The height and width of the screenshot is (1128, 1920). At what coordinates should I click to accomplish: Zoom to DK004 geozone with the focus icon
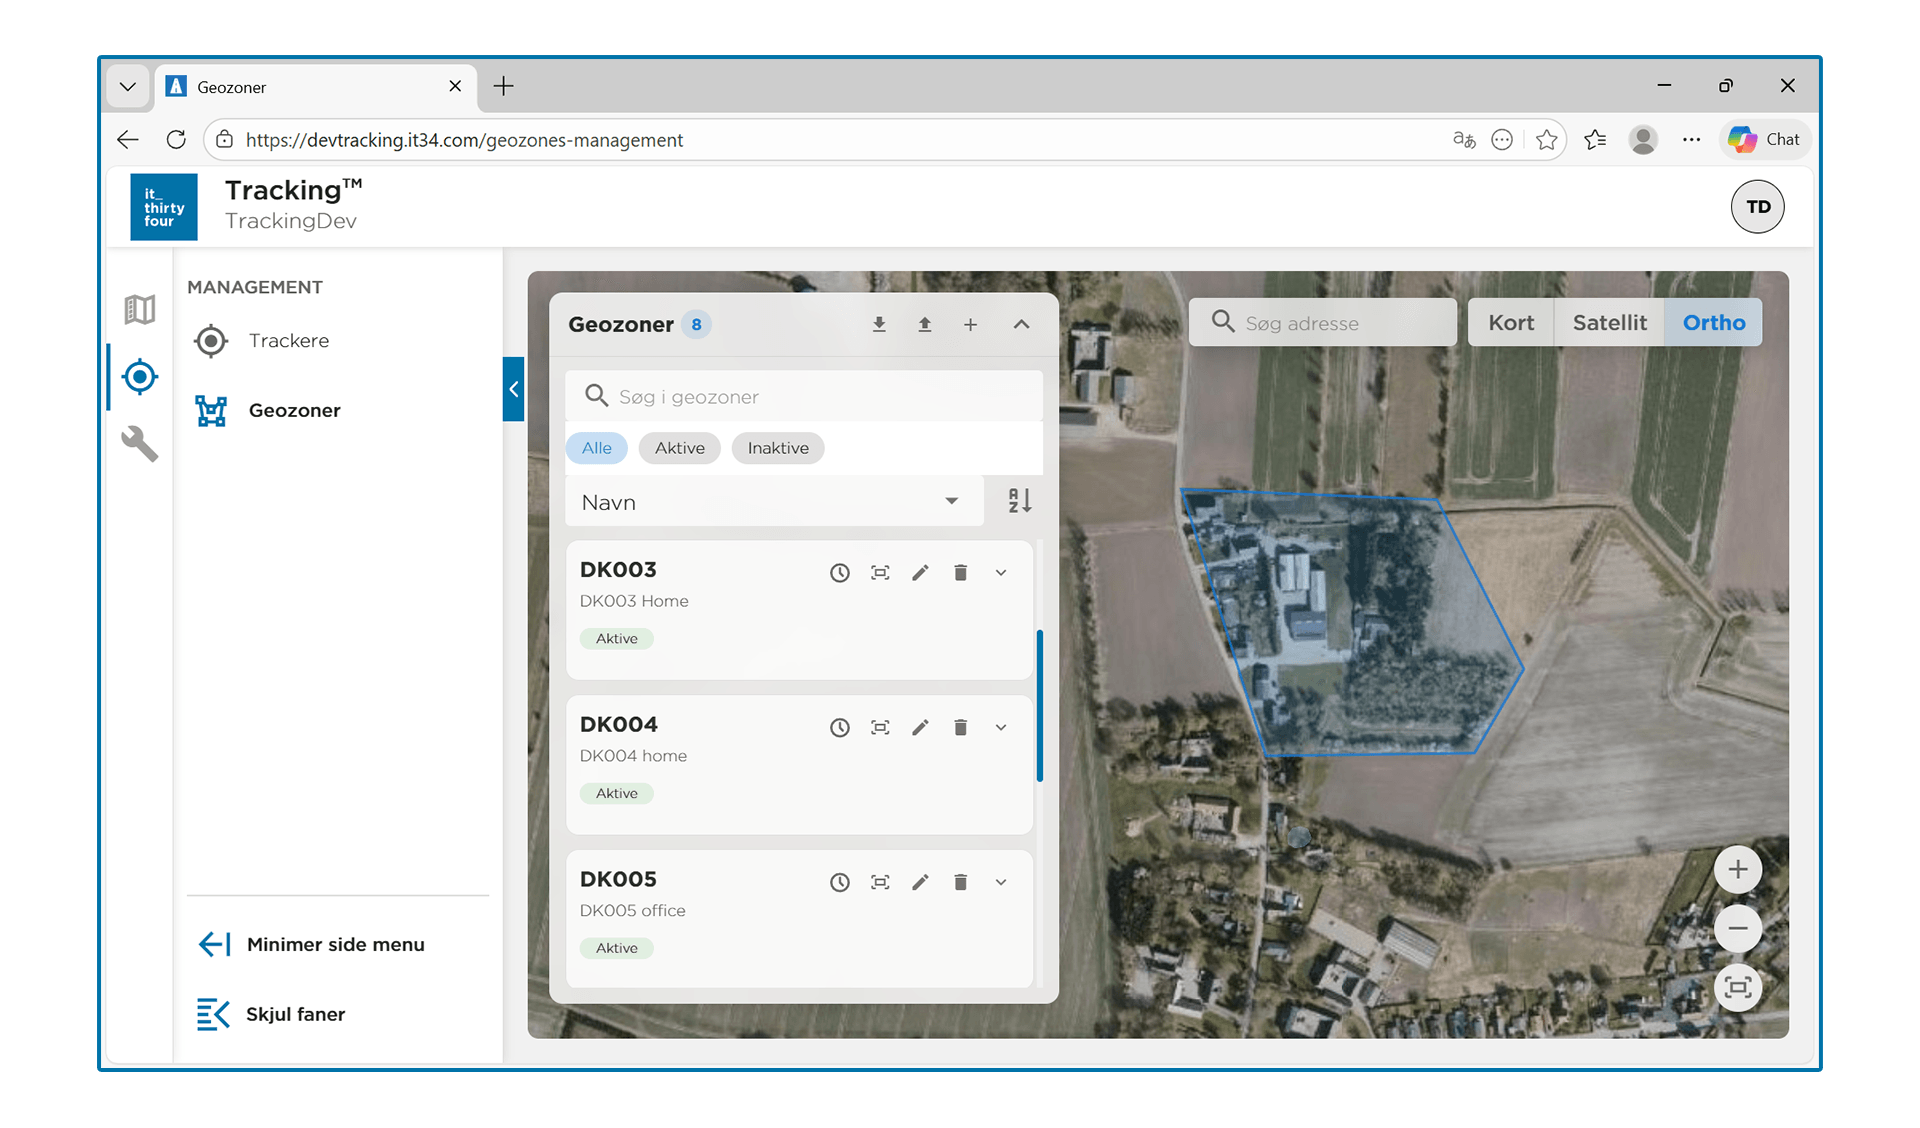[880, 728]
